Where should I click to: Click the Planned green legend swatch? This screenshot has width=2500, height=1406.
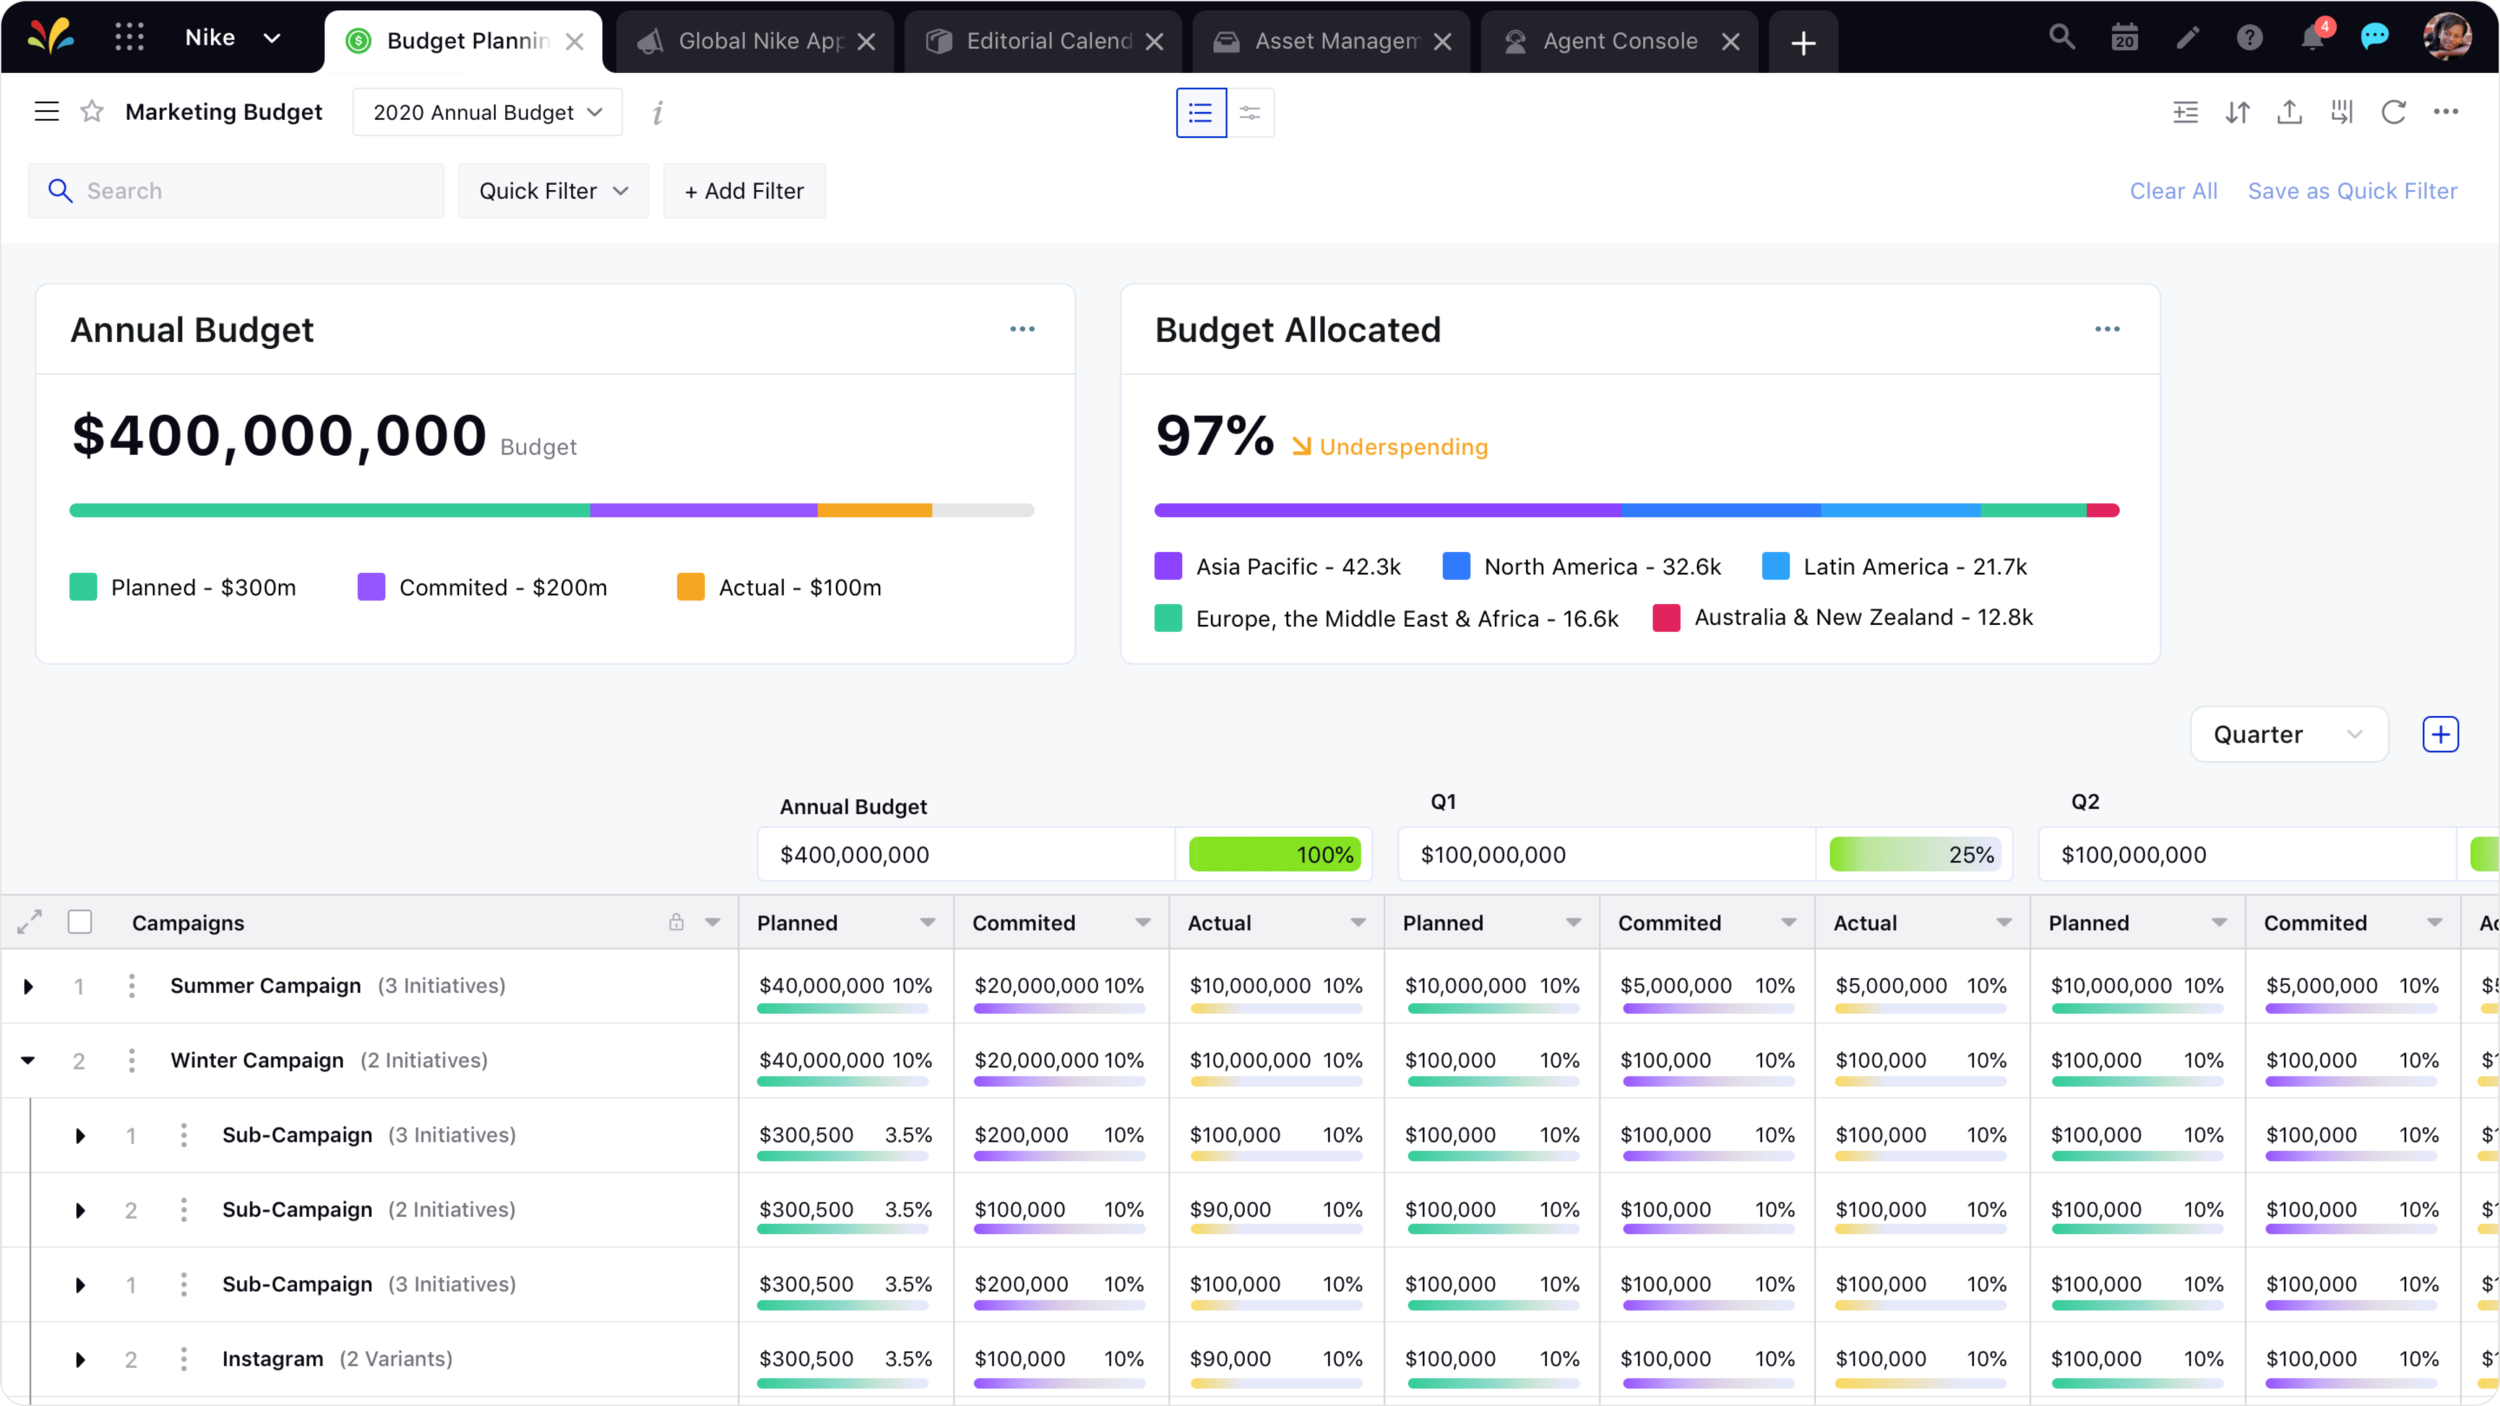[x=83, y=587]
